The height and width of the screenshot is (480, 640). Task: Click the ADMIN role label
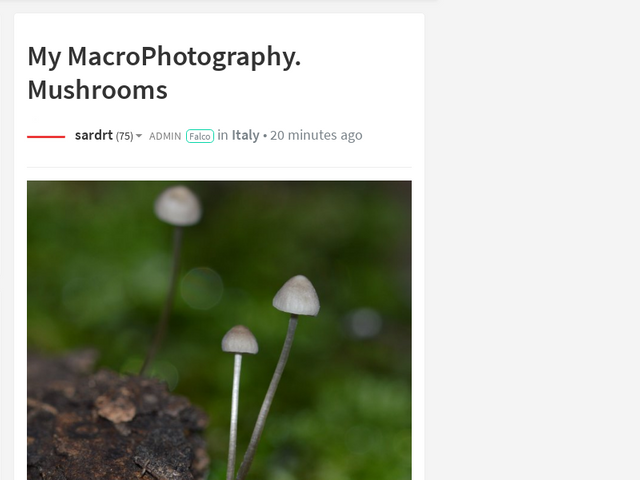[x=165, y=136]
